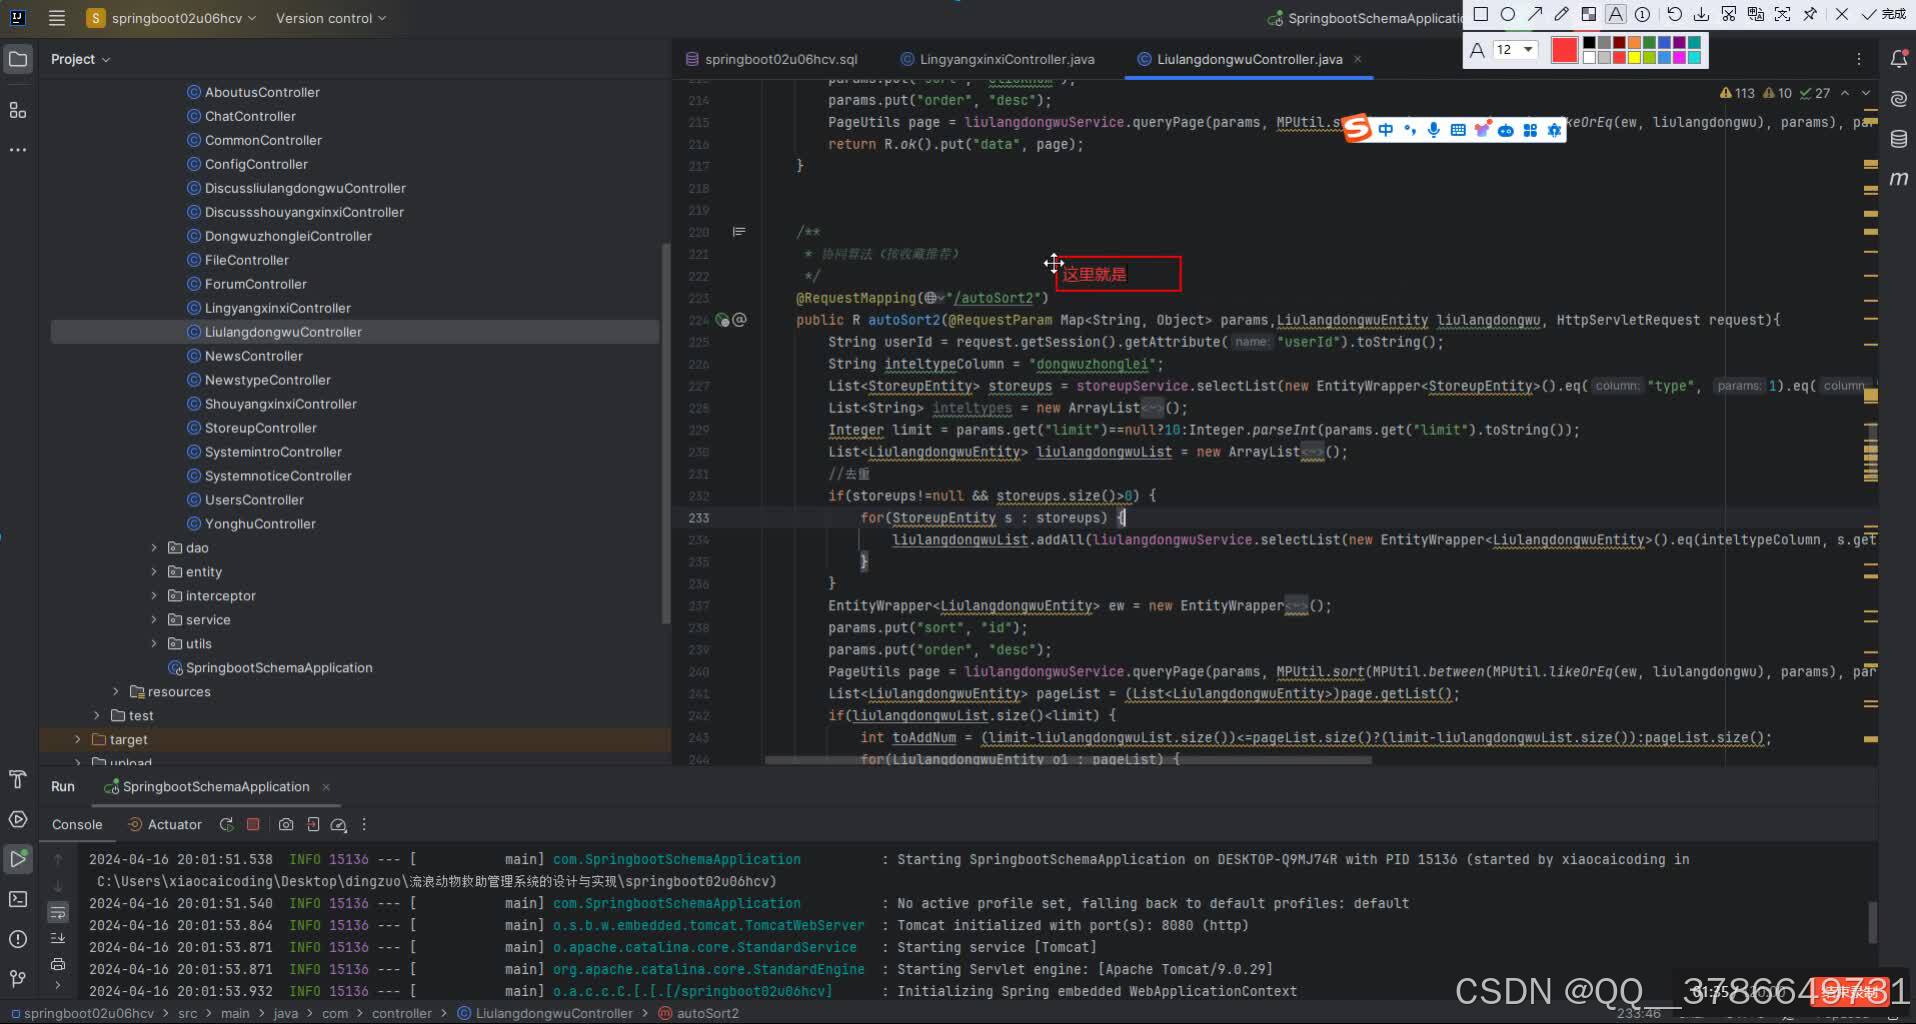1916x1024 pixels.
Task: Open the Terminal tool window
Action: [x=18, y=899]
